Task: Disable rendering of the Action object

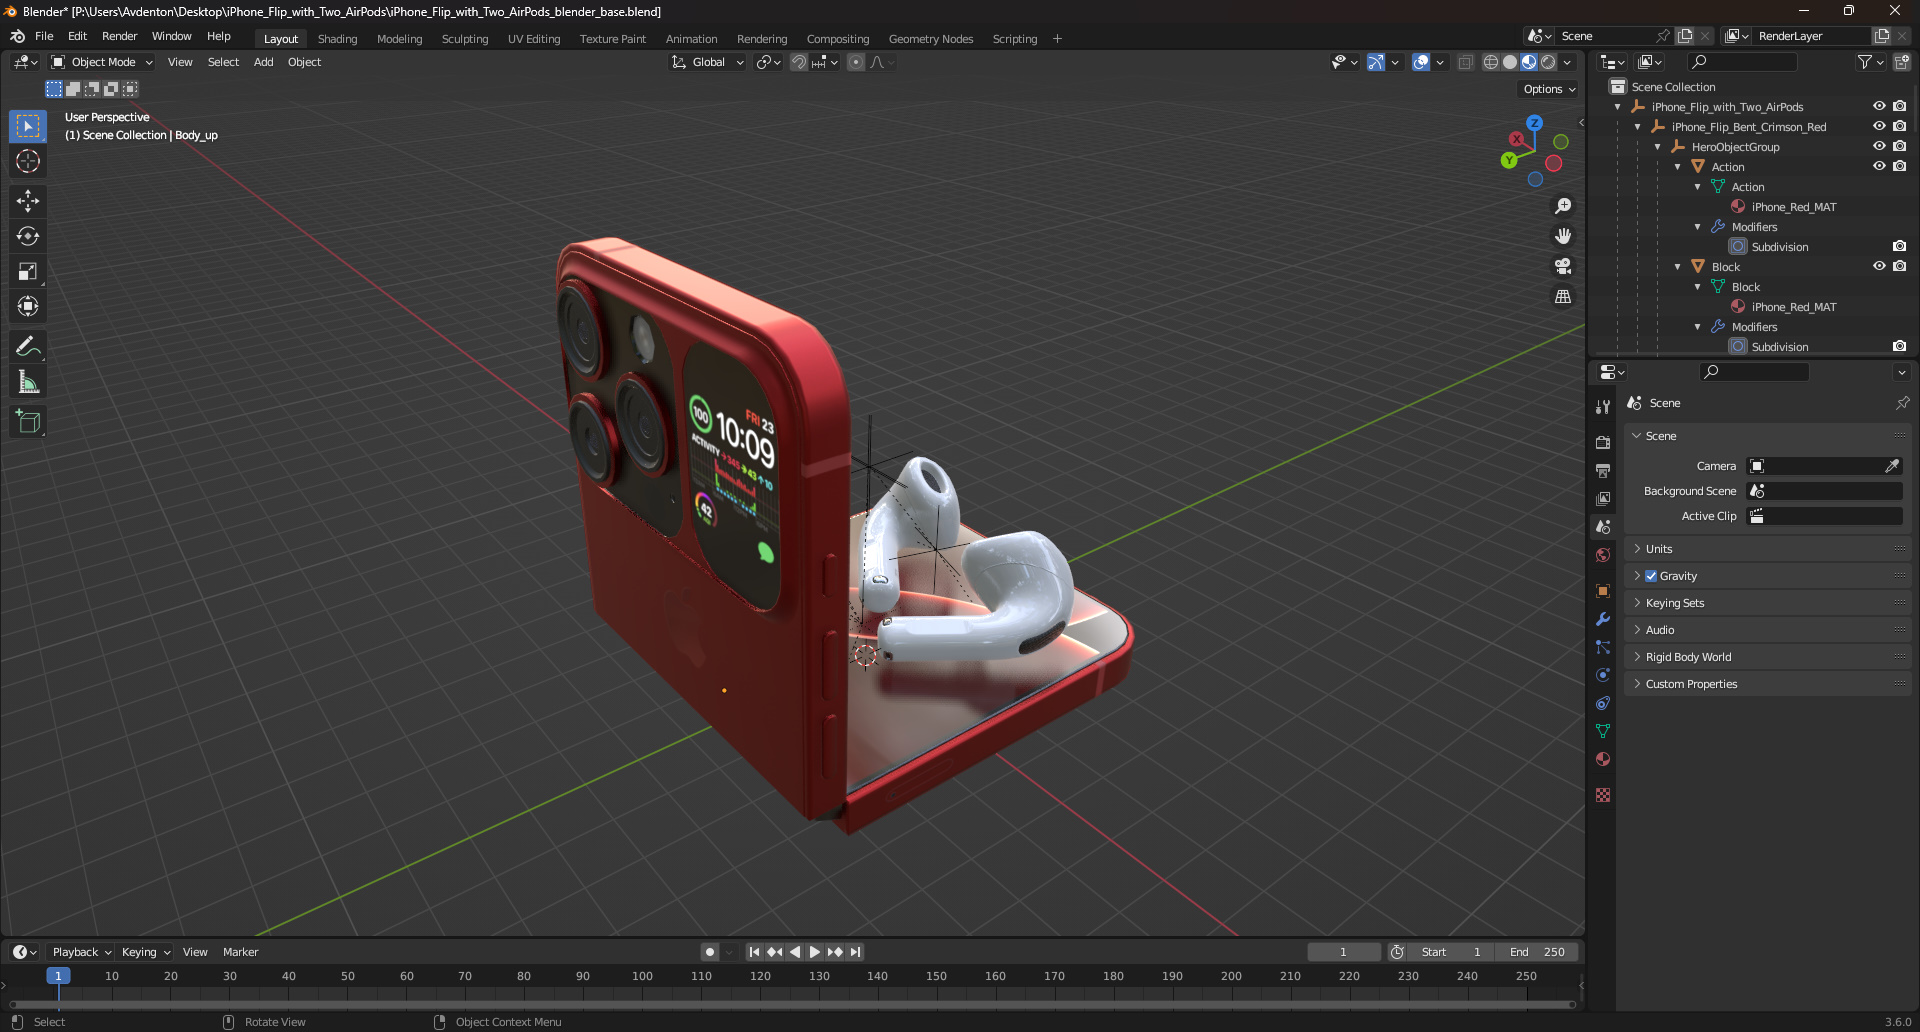Action: pyautogui.click(x=1899, y=166)
